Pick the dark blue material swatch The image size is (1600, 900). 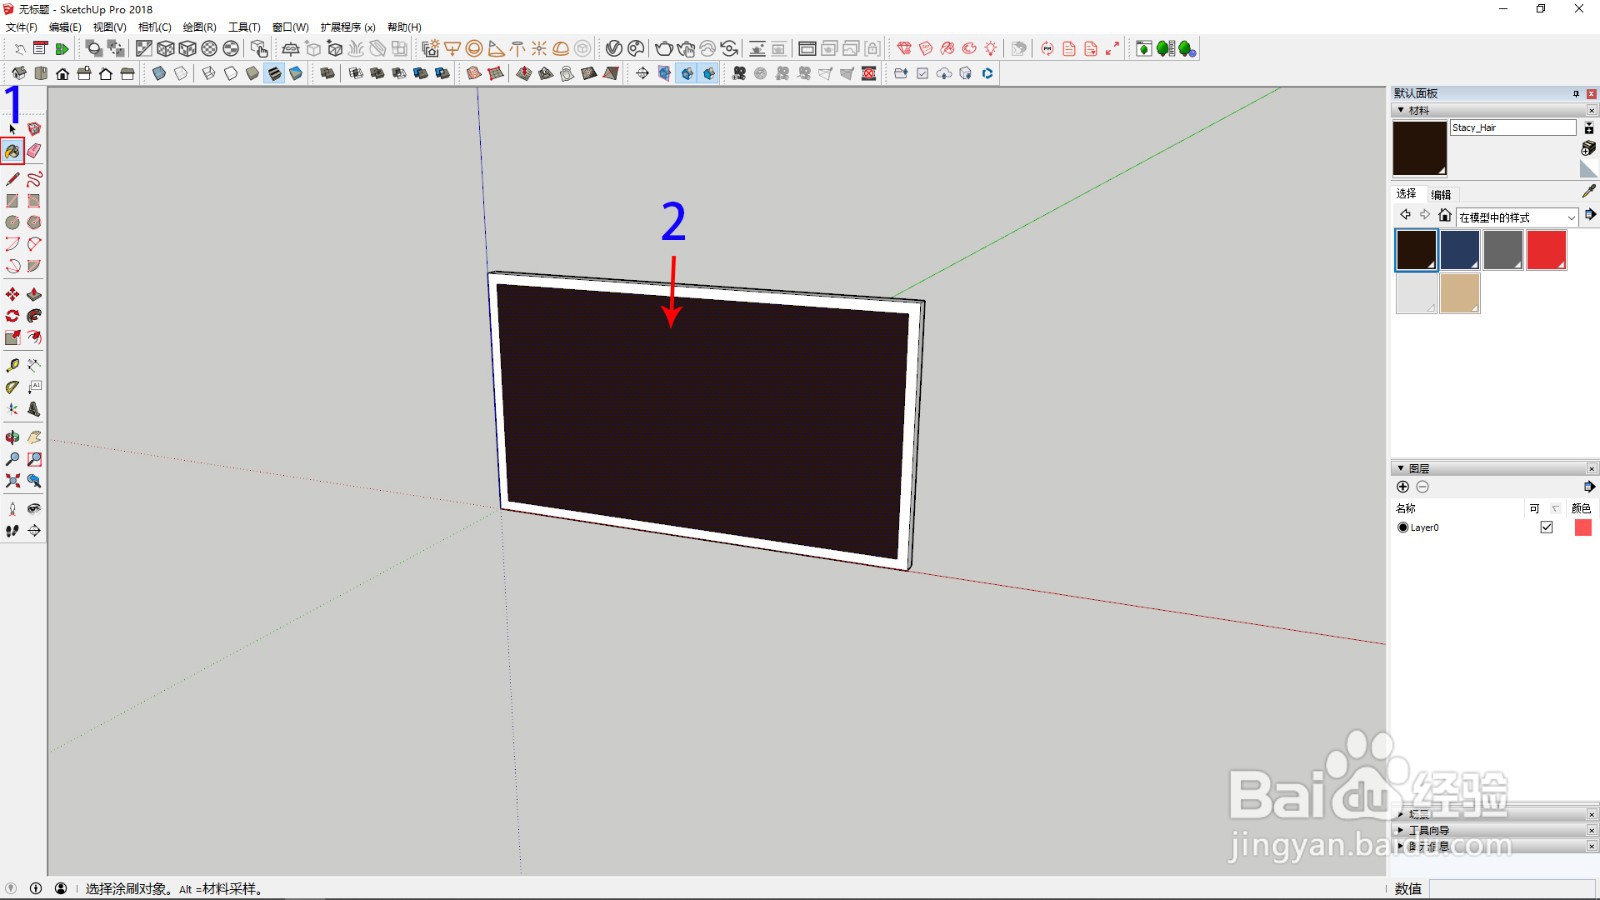pos(1460,250)
